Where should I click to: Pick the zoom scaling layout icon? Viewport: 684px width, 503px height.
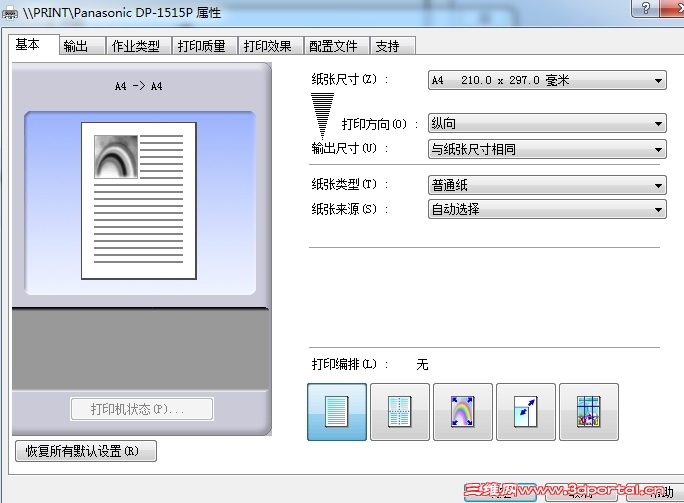point(526,412)
